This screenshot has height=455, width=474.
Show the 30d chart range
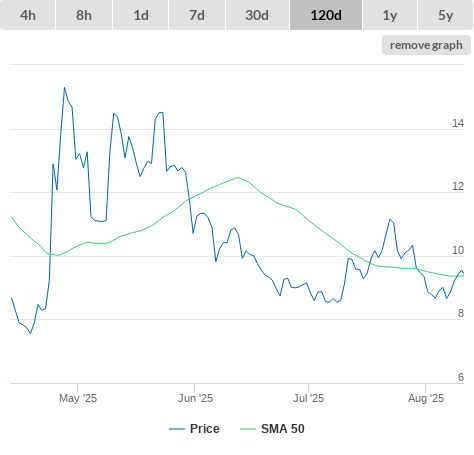(257, 15)
